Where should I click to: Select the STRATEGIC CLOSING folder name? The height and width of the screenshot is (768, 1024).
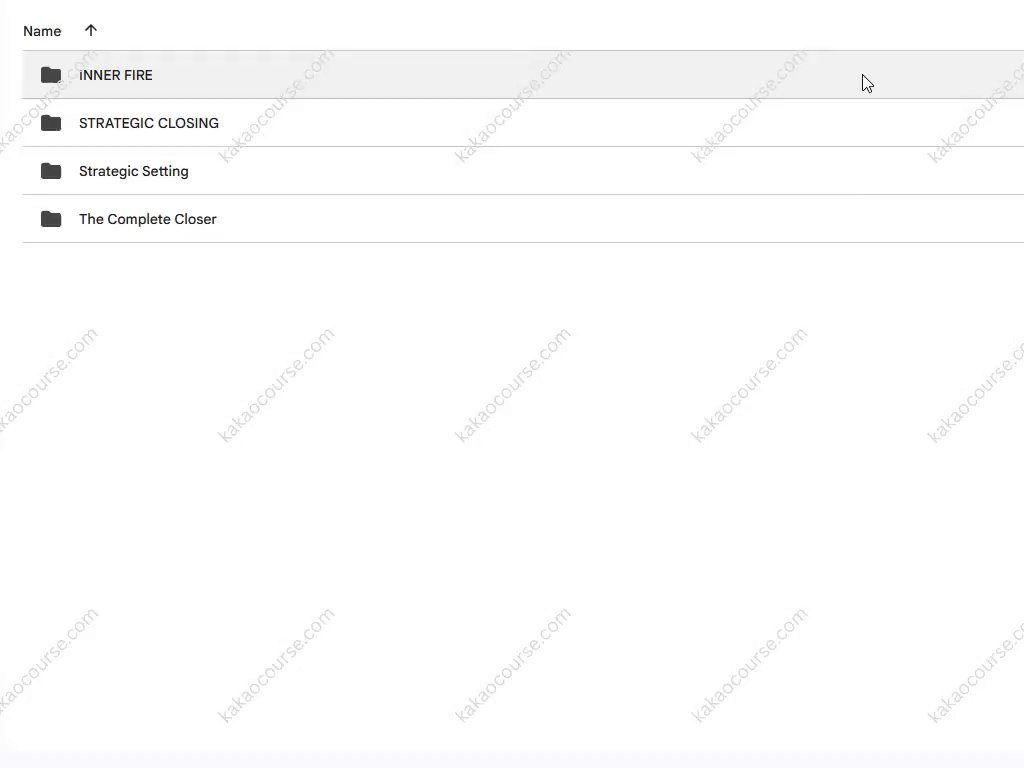(149, 123)
